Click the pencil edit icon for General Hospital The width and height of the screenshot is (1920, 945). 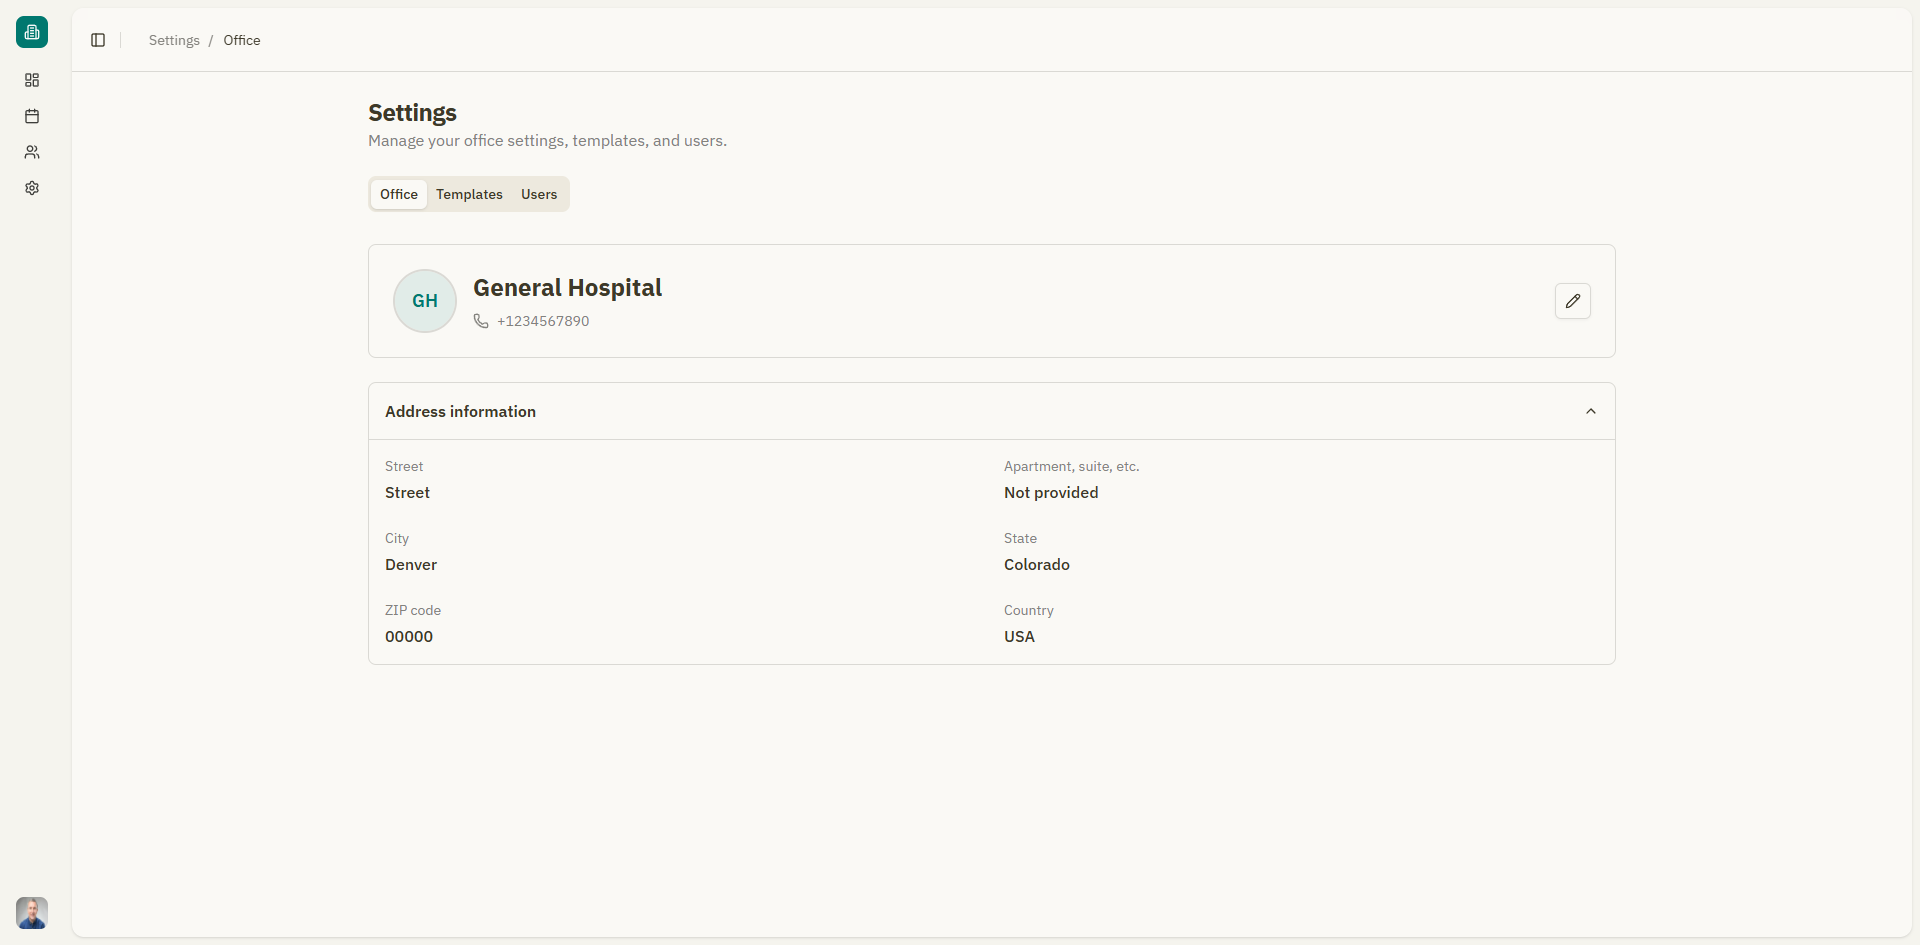point(1572,301)
